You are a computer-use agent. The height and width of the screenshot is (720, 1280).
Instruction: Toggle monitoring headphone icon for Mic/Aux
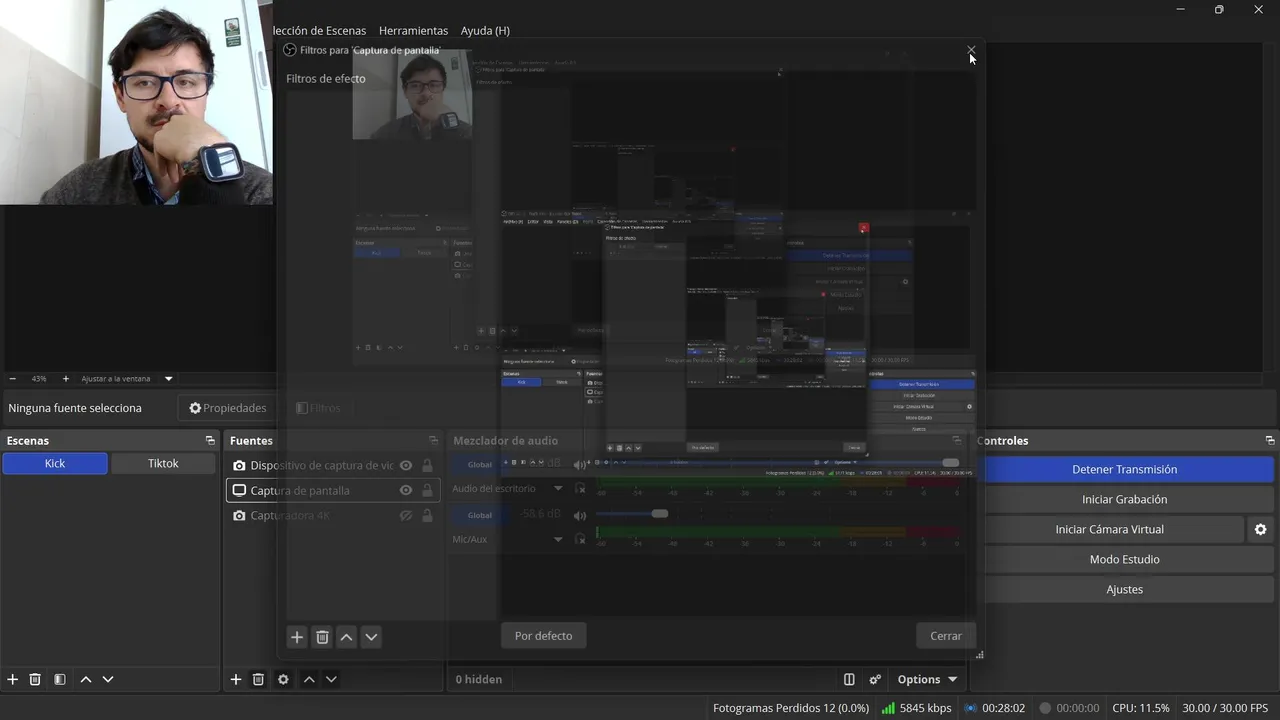pyautogui.click(x=580, y=539)
